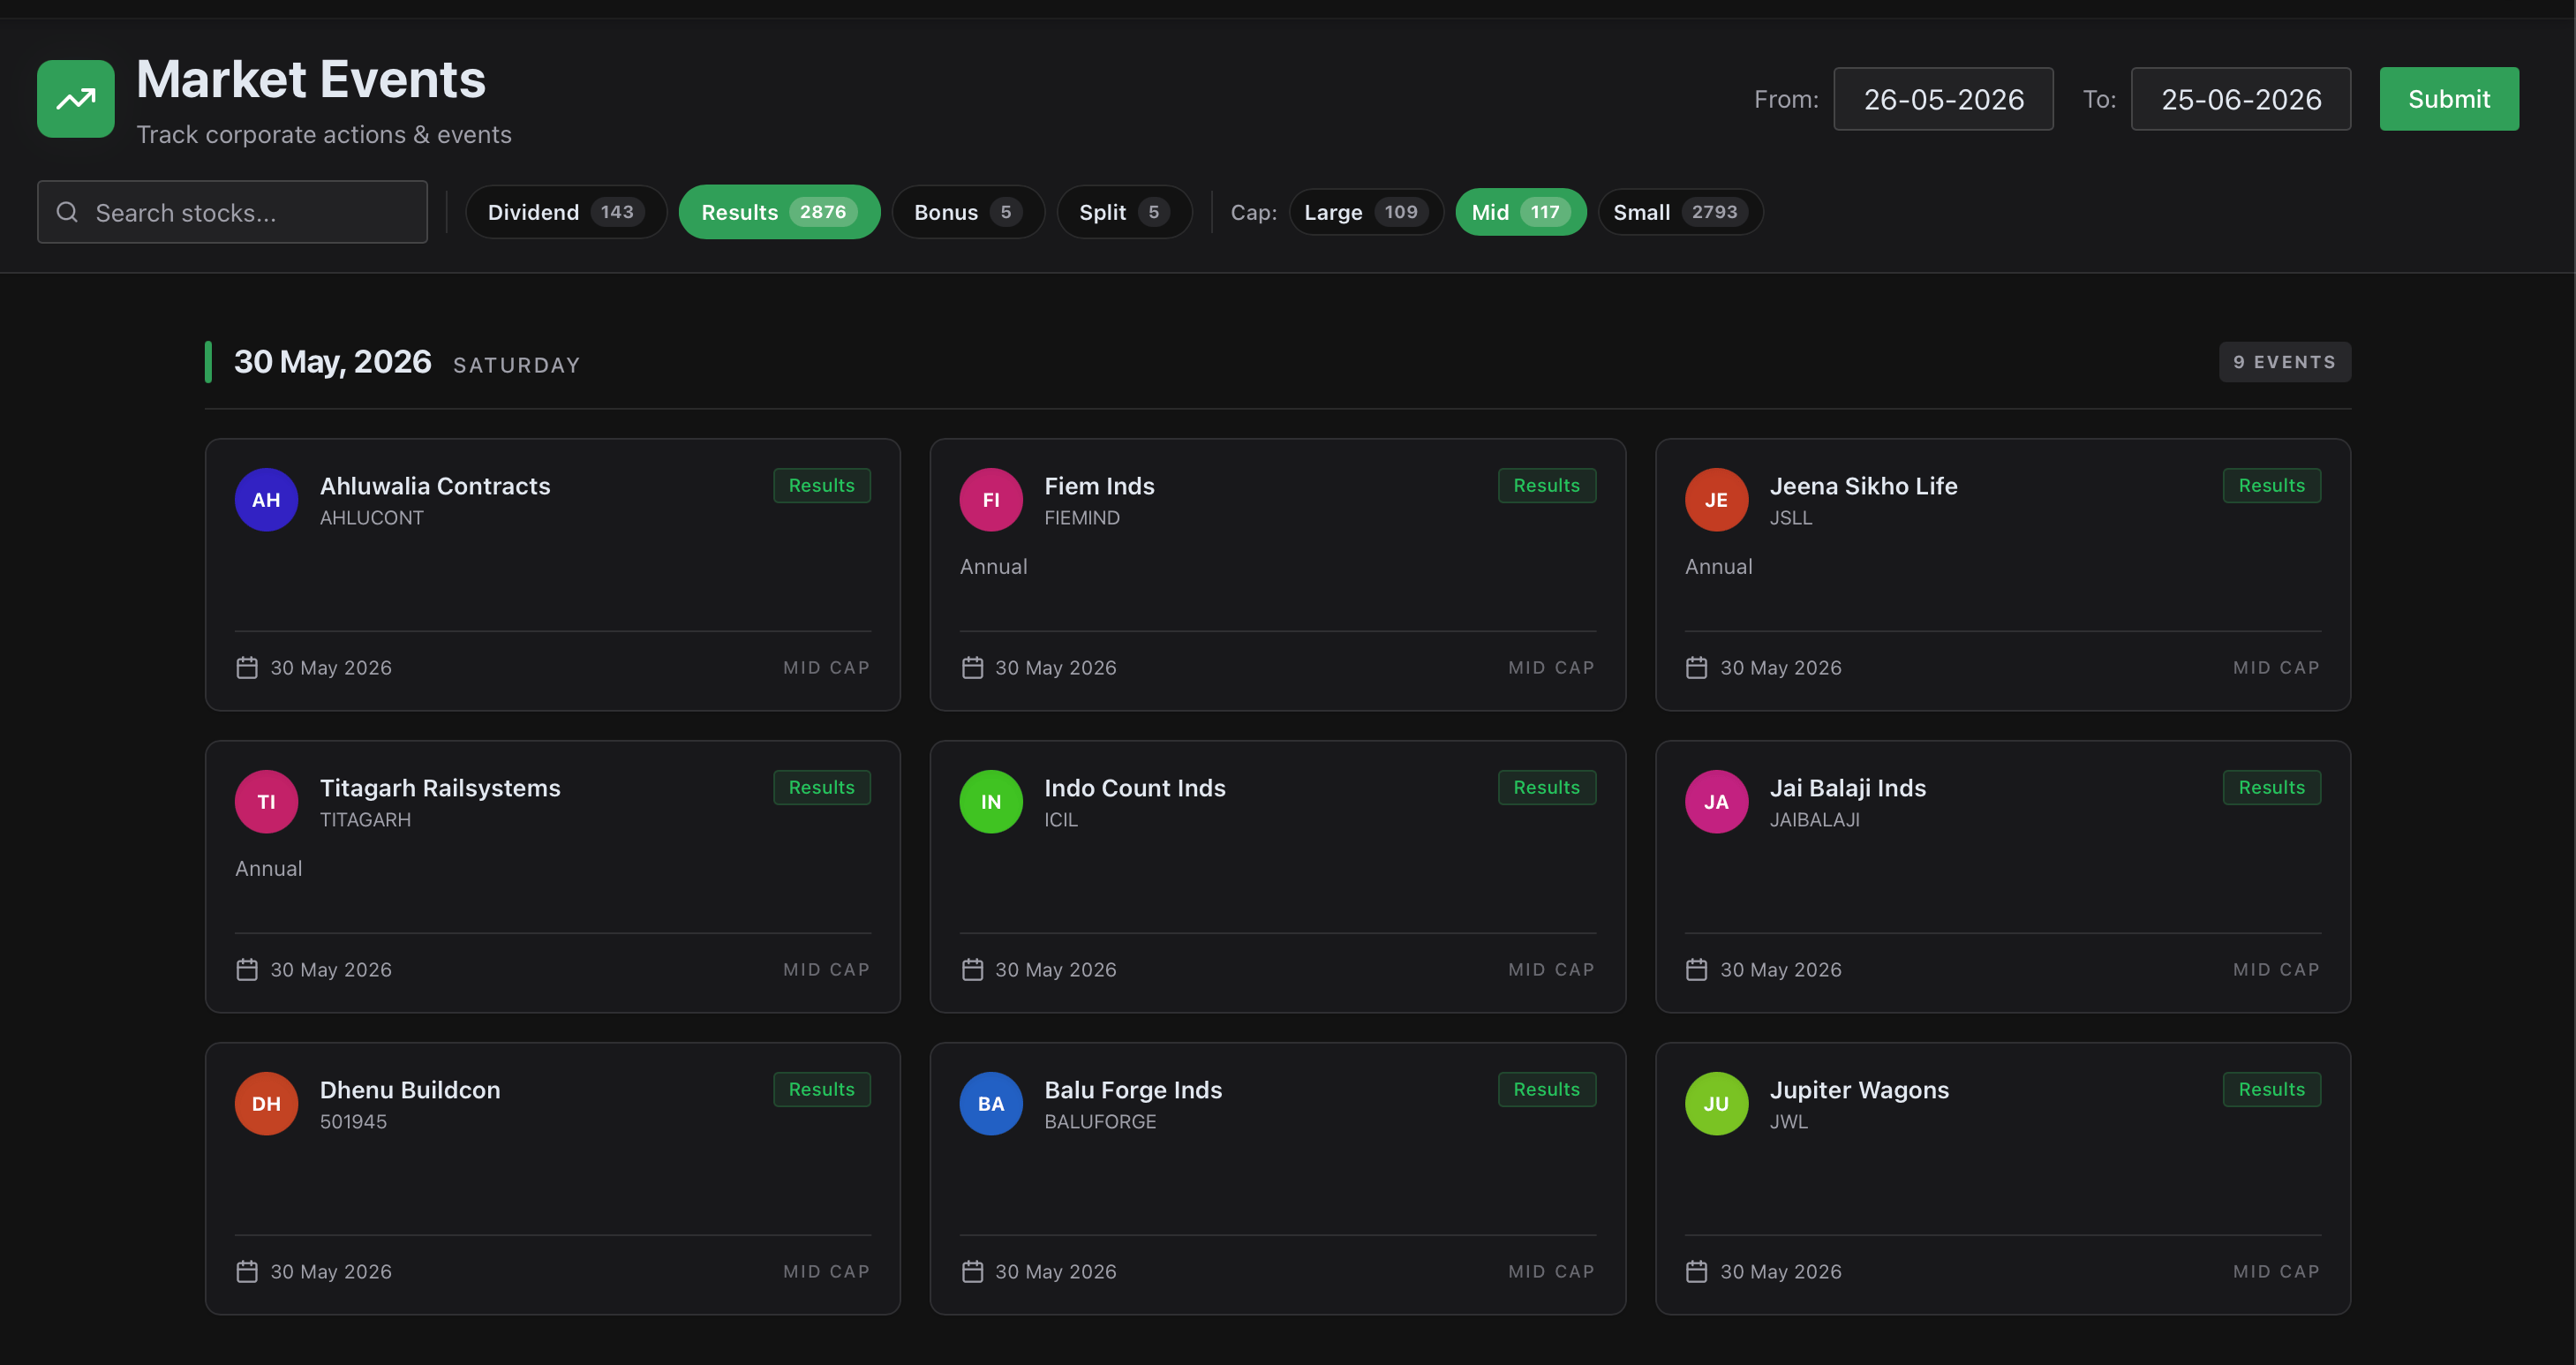This screenshot has height=1365, width=2576.
Task: Open the To date field
Action: [2241, 99]
